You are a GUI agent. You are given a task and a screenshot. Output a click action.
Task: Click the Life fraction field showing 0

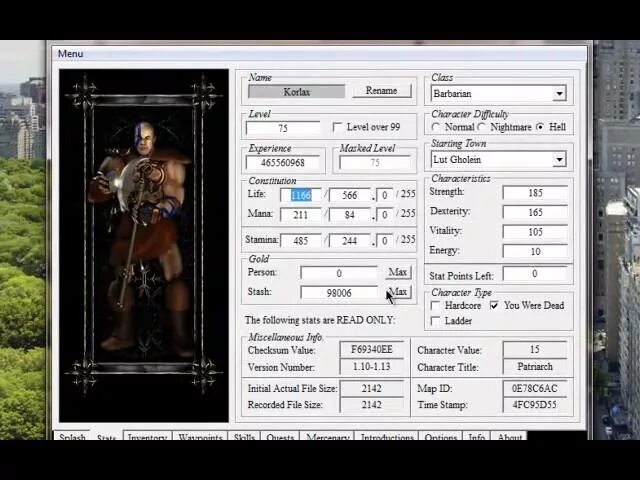385,195
